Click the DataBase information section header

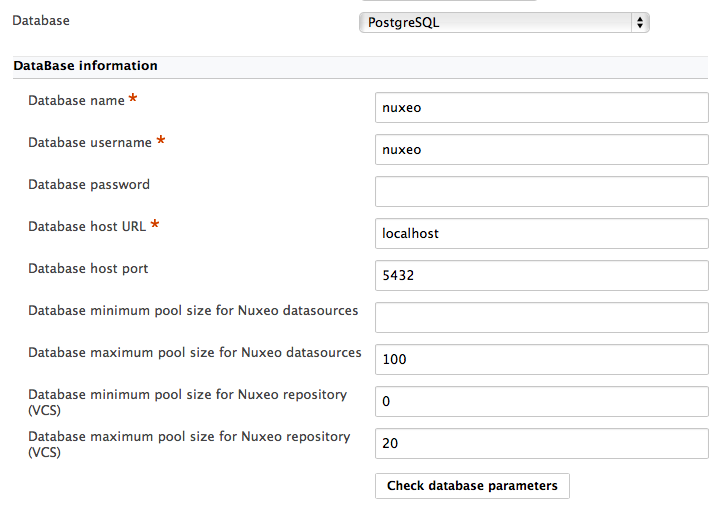[x=85, y=66]
